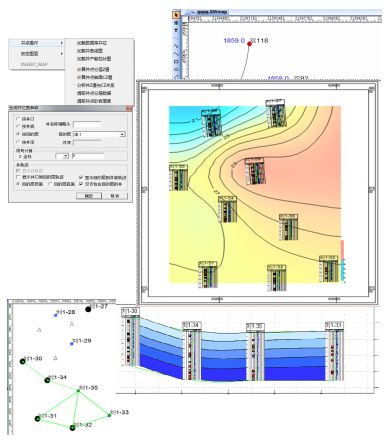Choose the first wavy curve drawing tool
The width and height of the screenshot is (386, 446).
click(x=176, y=46)
